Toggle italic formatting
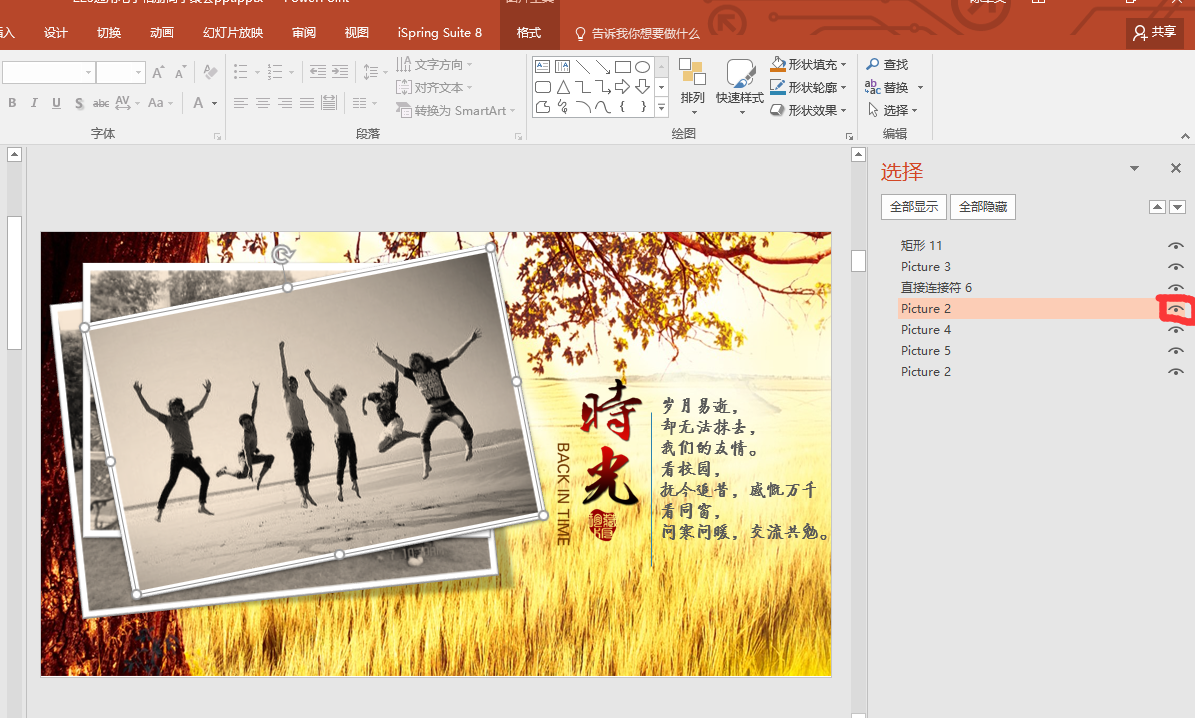 pos(34,103)
